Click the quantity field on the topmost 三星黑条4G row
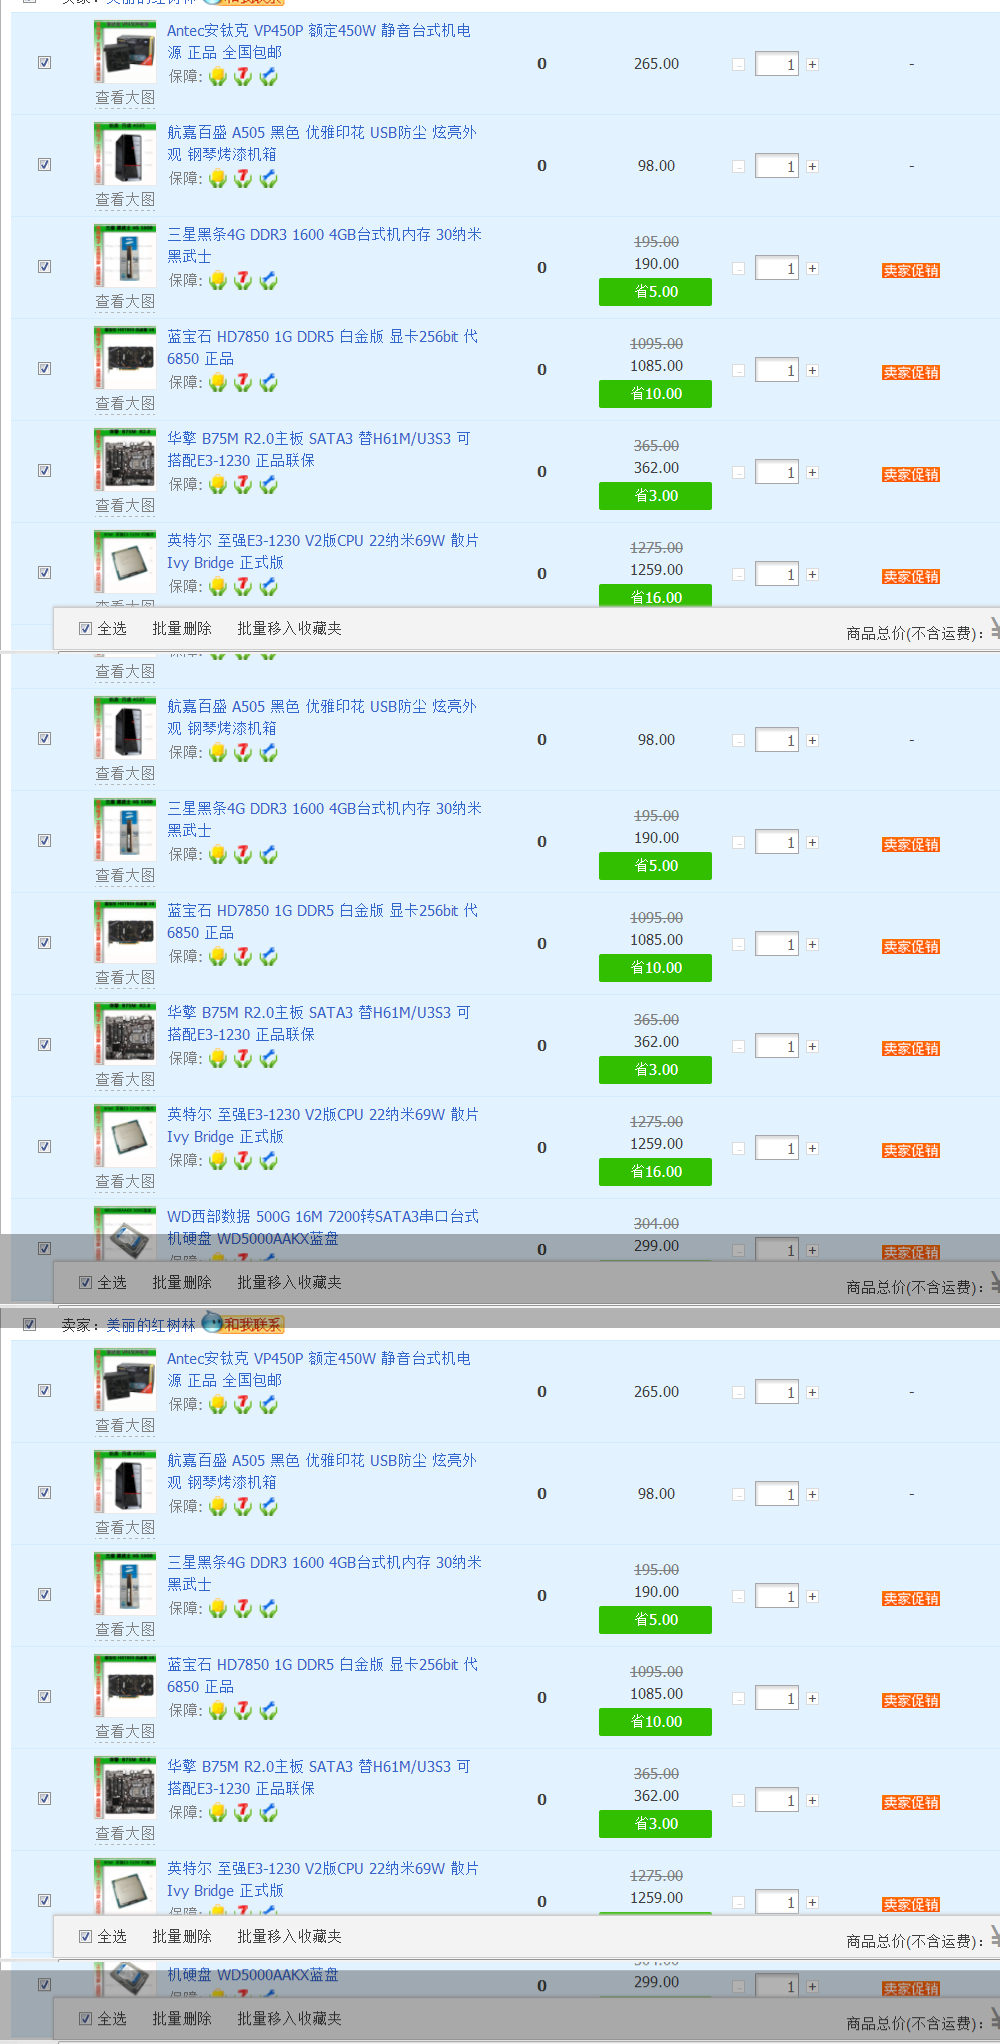1000x2044 pixels. (x=776, y=269)
